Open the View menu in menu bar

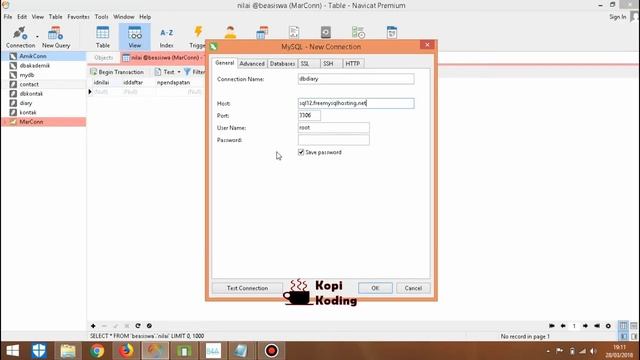pyautogui.click(x=38, y=17)
